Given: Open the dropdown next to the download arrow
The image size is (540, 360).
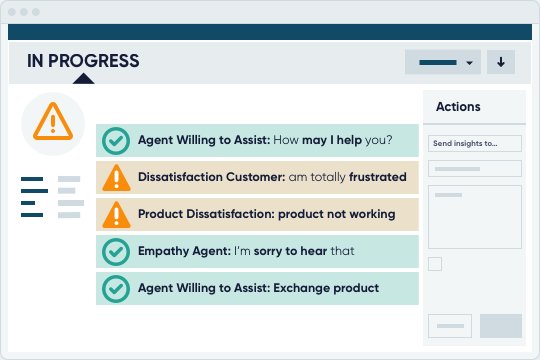Looking at the screenshot, I should click(x=443, y=62).
